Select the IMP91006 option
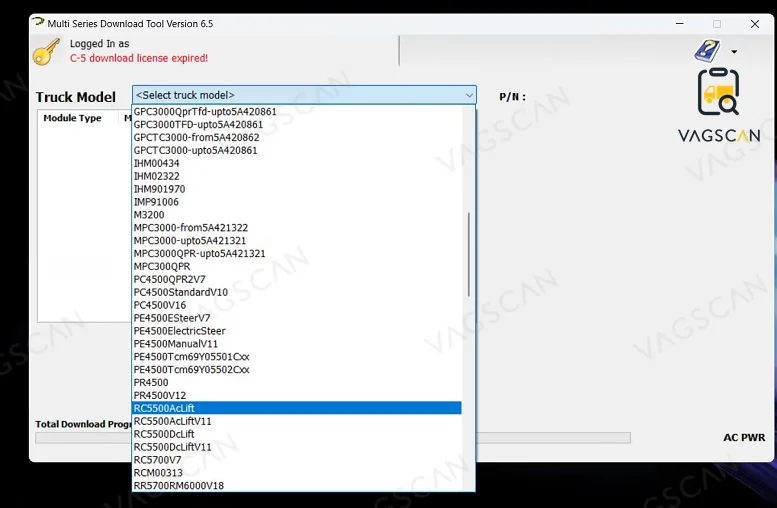 click(x=297, y=202)
